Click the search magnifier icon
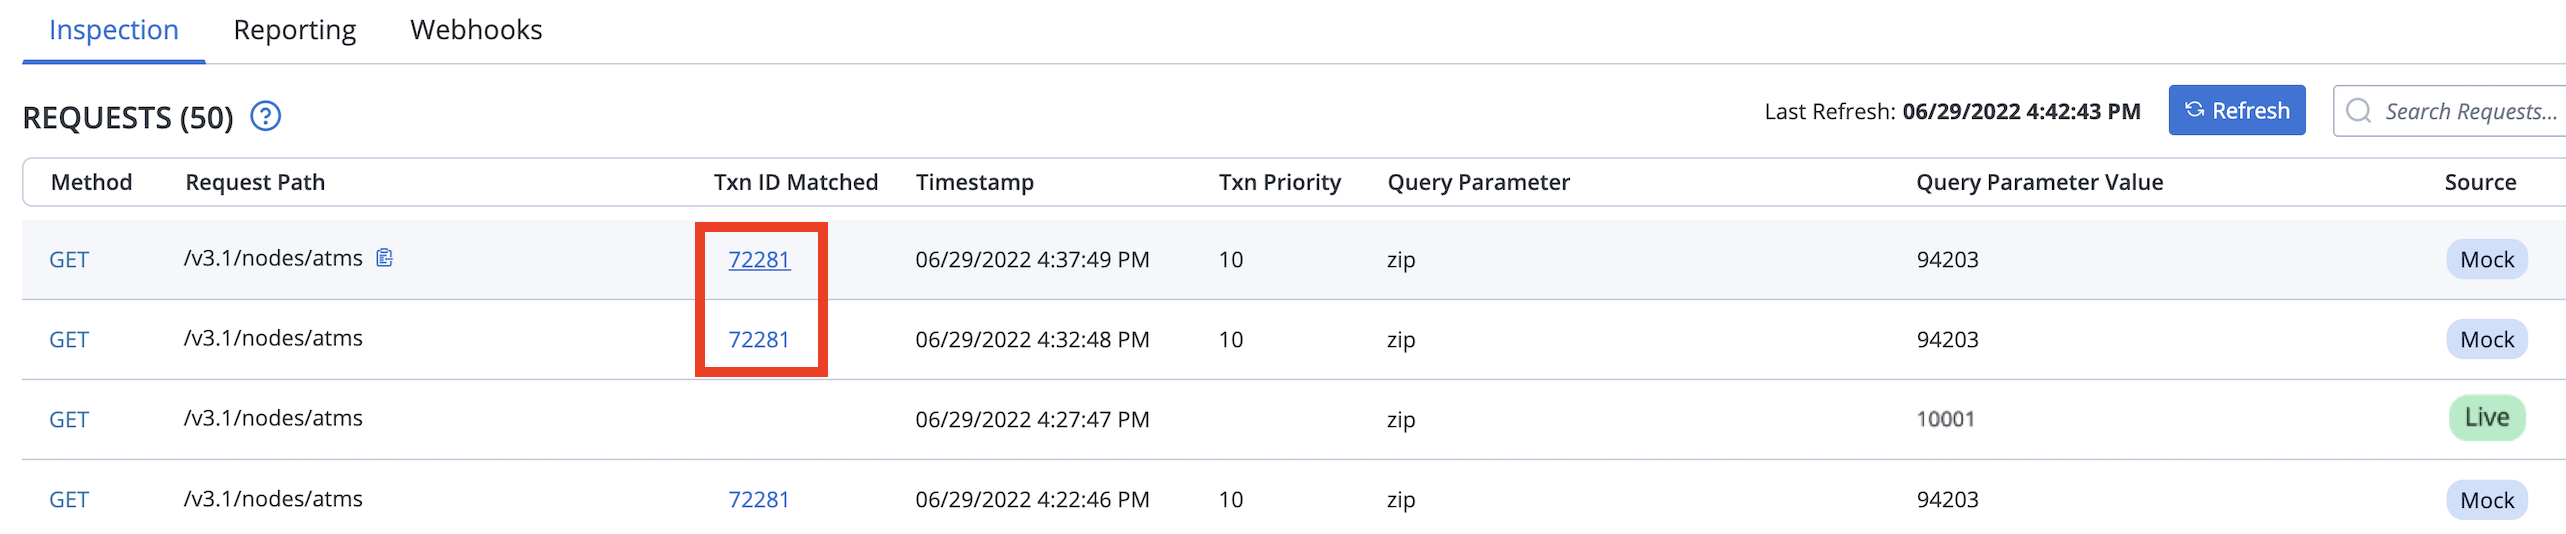2566x534 pixels. [x=2358, y=111]
